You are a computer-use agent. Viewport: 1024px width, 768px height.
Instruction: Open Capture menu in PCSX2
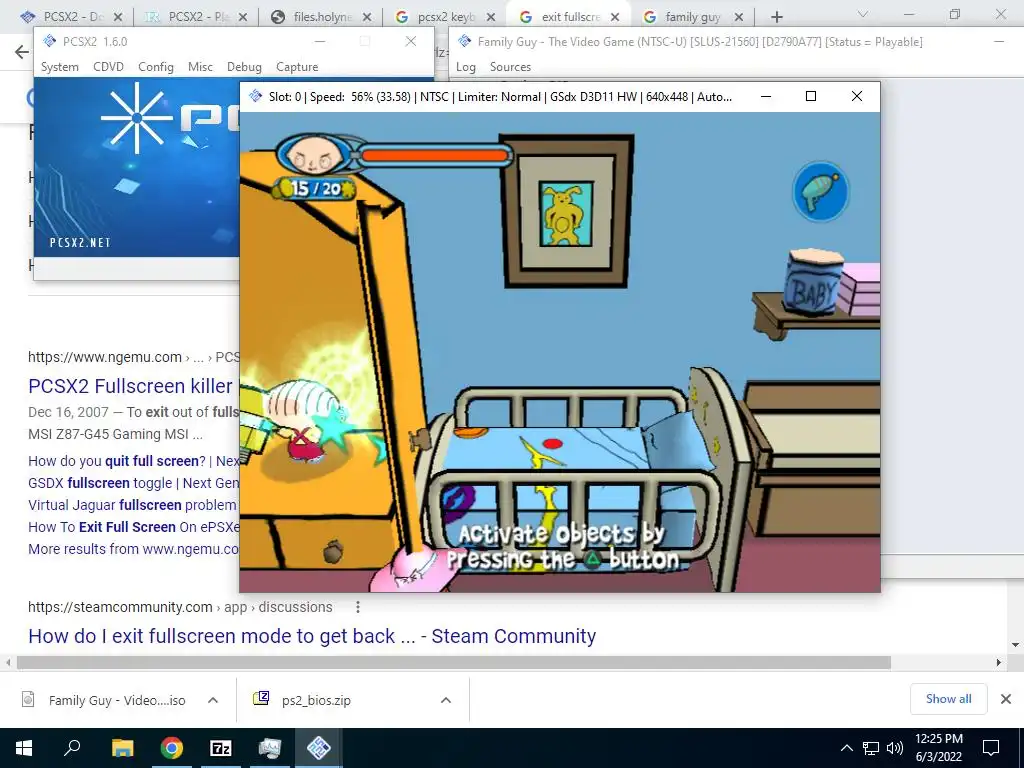coord(297,67)
